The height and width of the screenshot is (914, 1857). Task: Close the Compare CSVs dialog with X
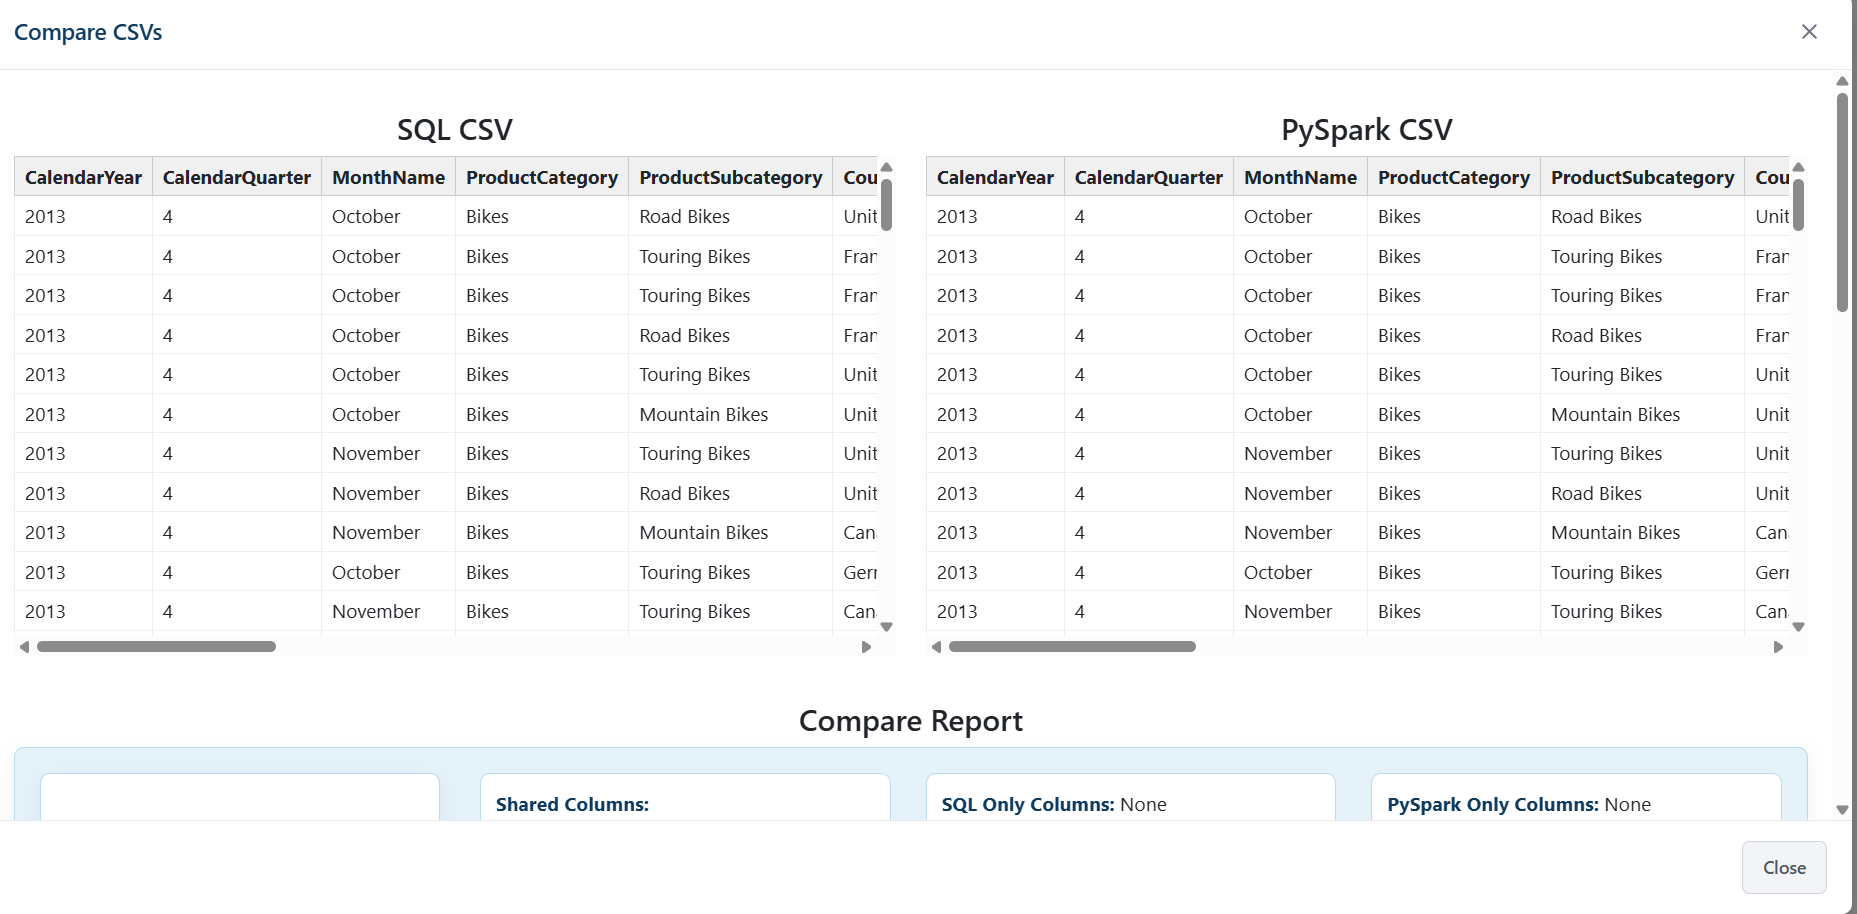pos(1808,32)
